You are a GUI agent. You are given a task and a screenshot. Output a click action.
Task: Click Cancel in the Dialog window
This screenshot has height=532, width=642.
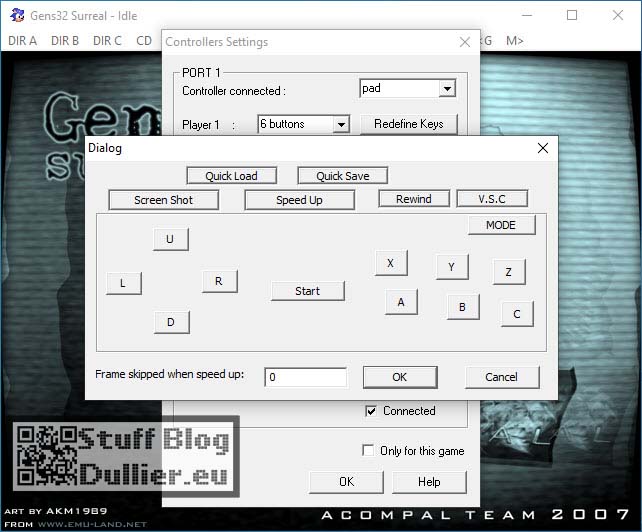501,377
